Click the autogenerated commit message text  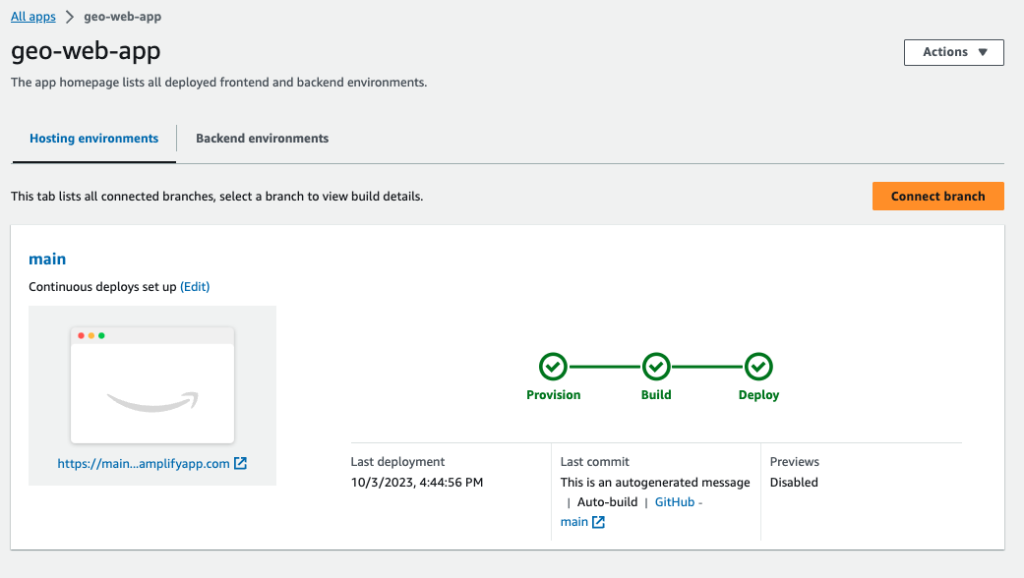655,483
